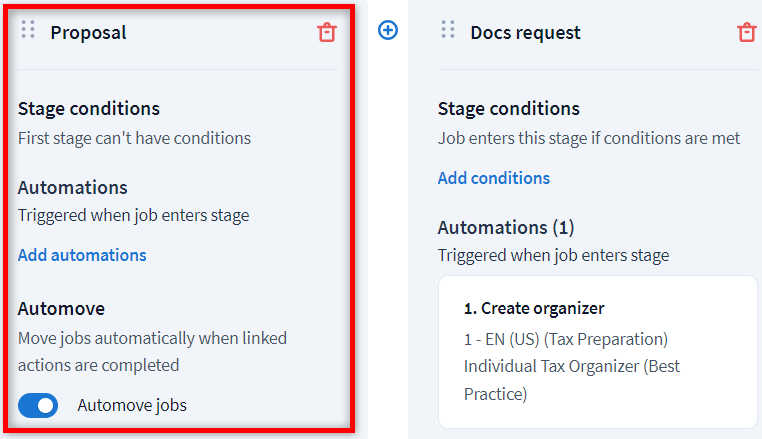The height and width of the screenshot is (439, 762).
Task: Grab the Docs request drag handle
Action: click(448, 30)
